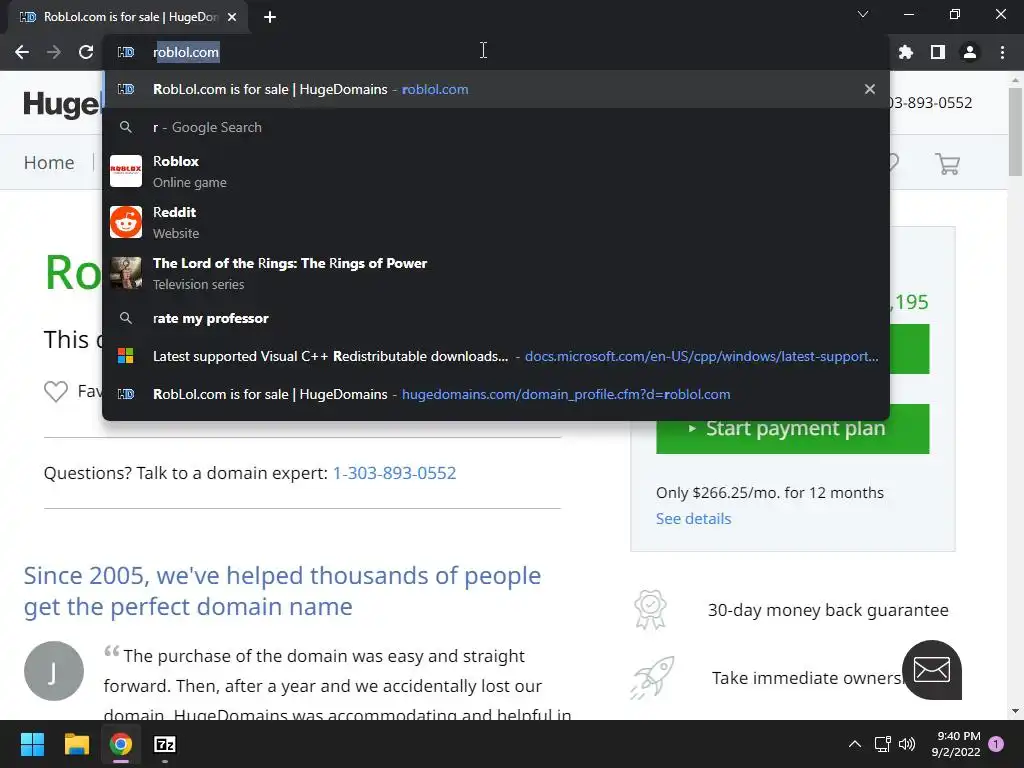Select the hugedomains.com domain_profile suggestion
This screenshot has width=1024, height=768.
496,394
